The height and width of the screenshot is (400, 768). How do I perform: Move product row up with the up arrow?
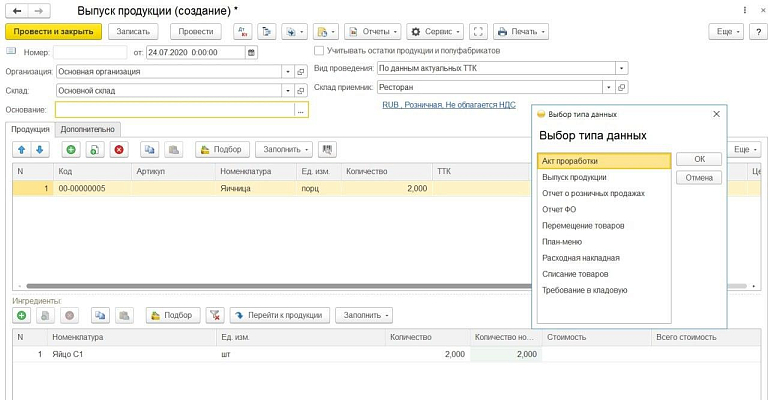[23, 149]
